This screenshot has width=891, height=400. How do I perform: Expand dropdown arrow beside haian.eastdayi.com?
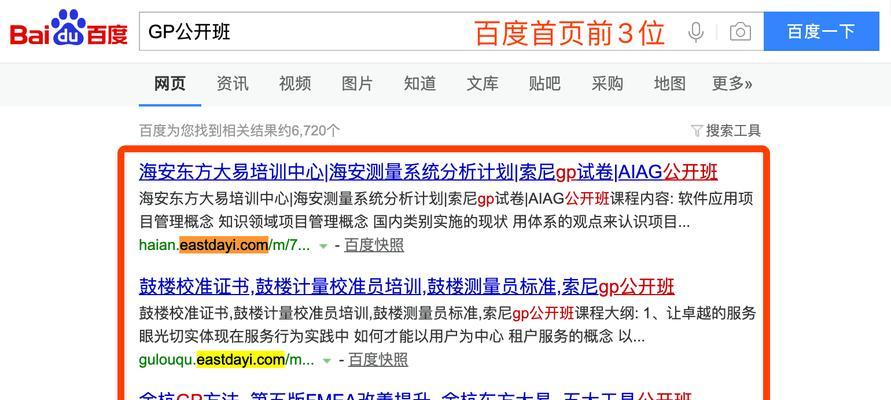[x=323, y=247]
